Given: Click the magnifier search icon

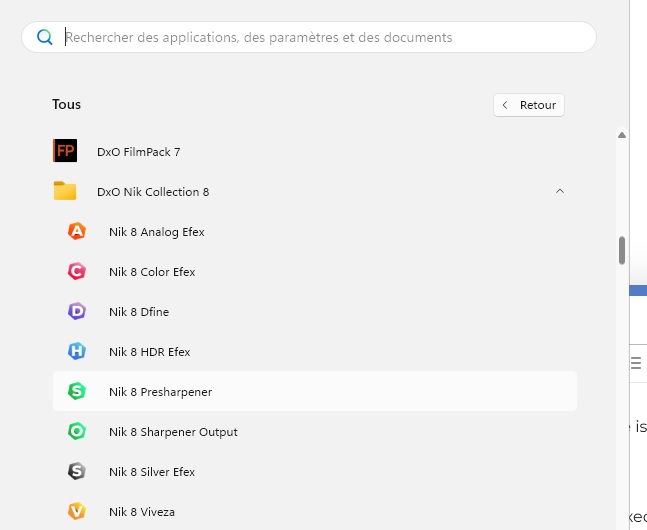Looking at the screenshot, I should pyautogui.click(x=45, y=37).
